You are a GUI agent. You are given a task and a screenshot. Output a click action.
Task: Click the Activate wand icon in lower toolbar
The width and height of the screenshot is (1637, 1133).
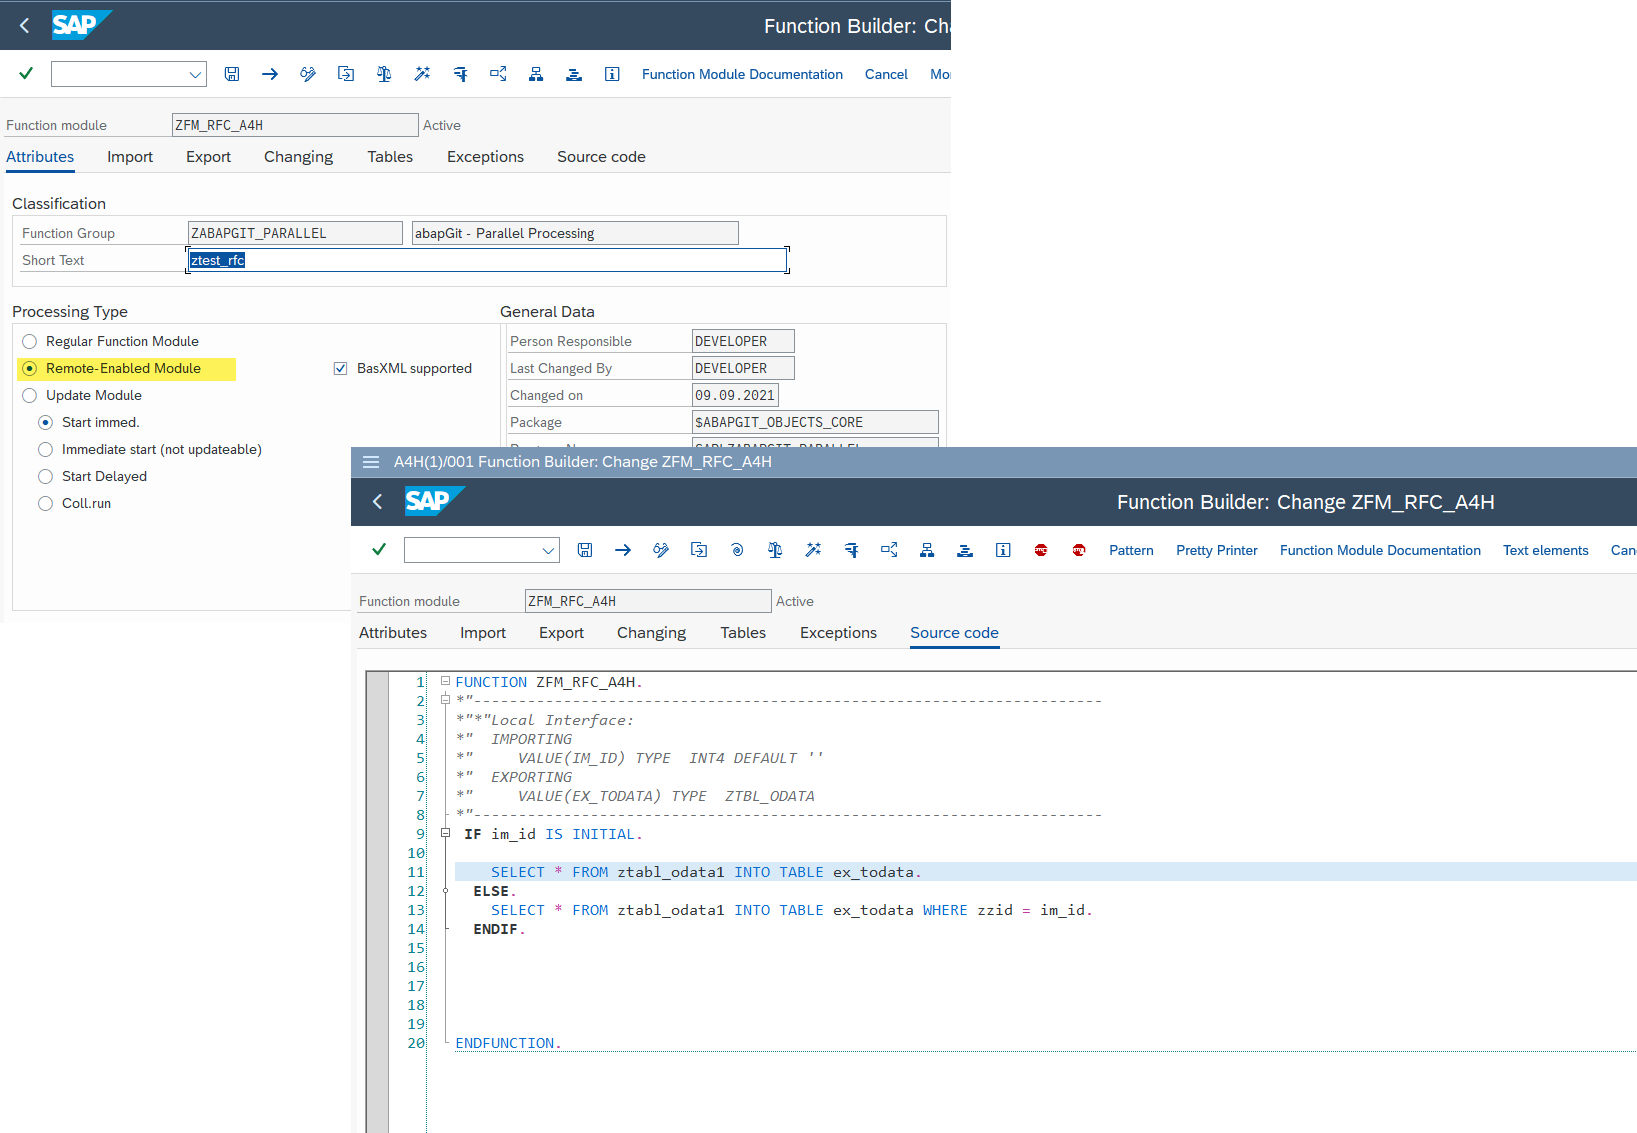tap(813, 550)
